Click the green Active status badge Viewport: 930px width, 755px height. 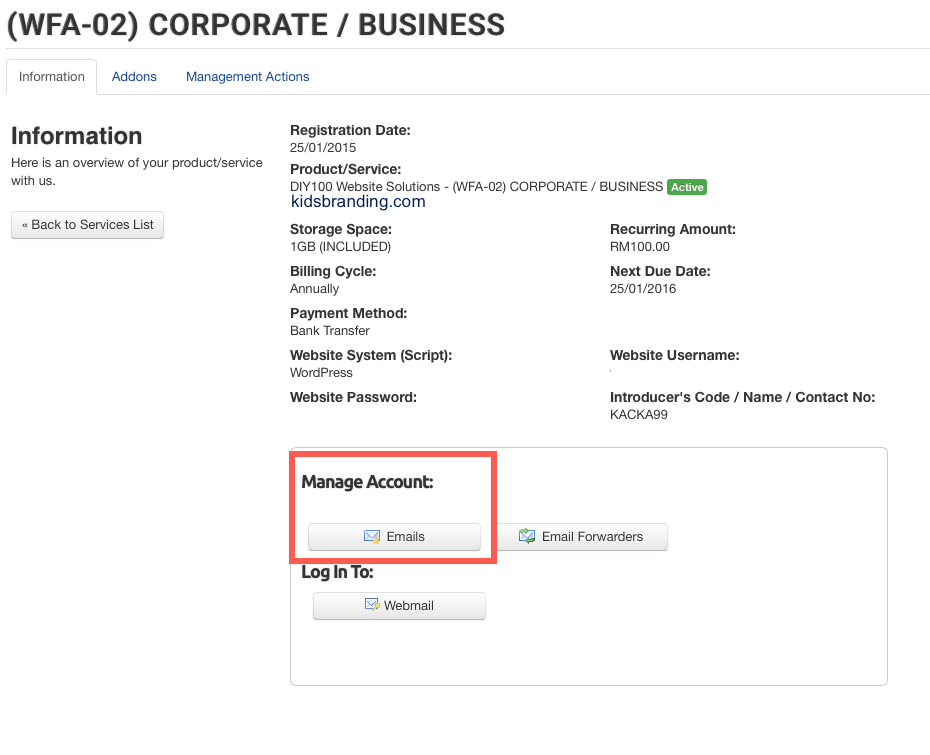[687, 187]
